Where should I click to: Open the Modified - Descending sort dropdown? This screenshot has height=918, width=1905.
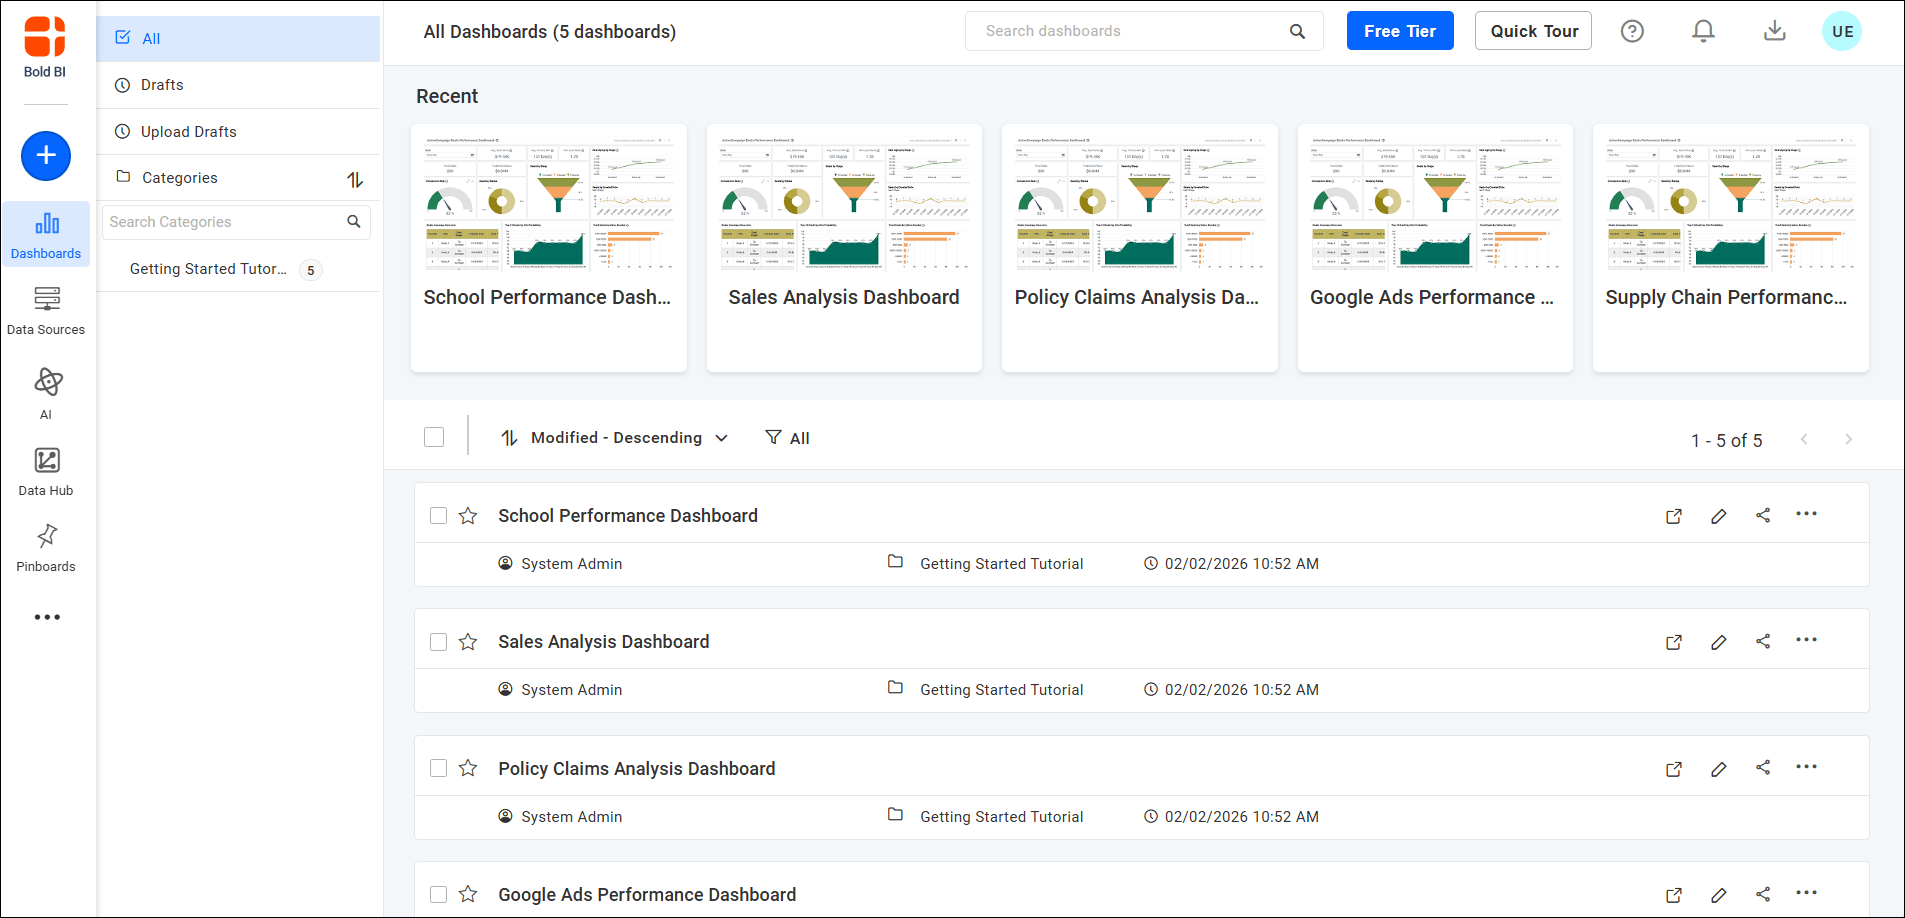click(x=614, y=437)
